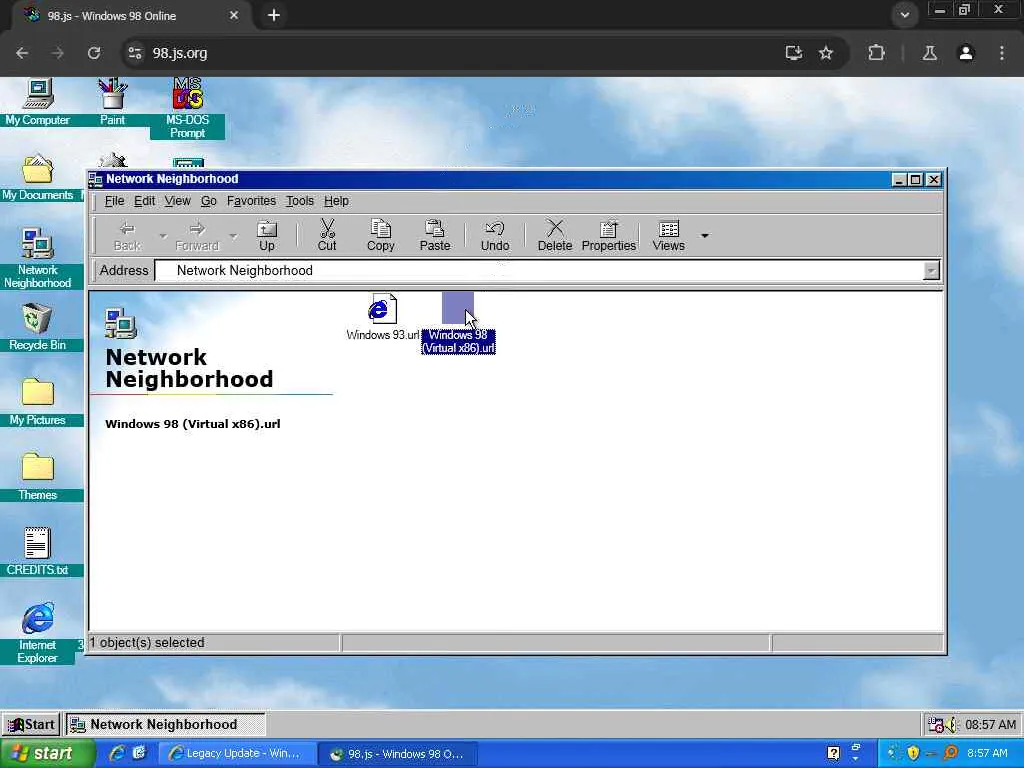This screenshot has height=768, width=1024.
Task: Open the Chrome profile avatar
Action: [x=966, y=53]
